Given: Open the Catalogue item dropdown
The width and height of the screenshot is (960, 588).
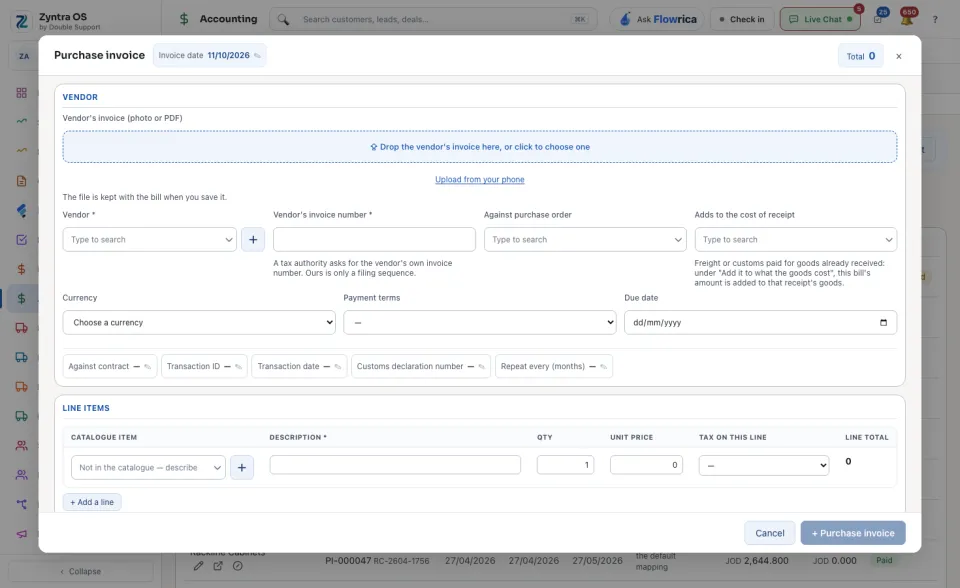Looking at the screenshot, I should coord(148,467).
